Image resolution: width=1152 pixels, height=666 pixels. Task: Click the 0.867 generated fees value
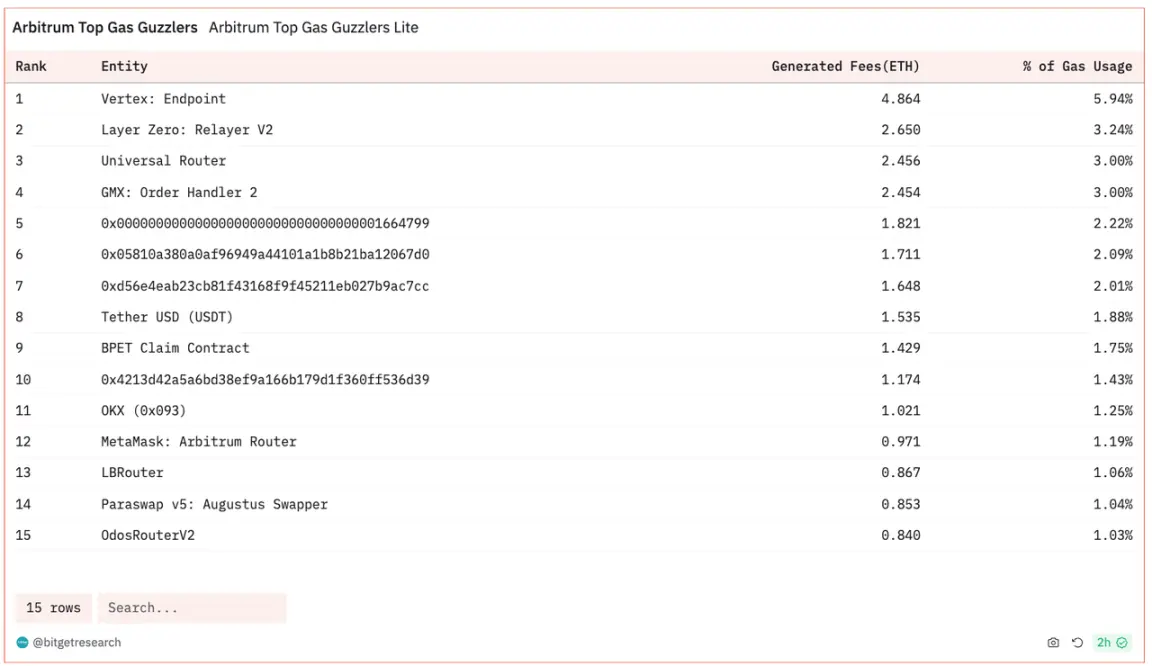(901, 473)
